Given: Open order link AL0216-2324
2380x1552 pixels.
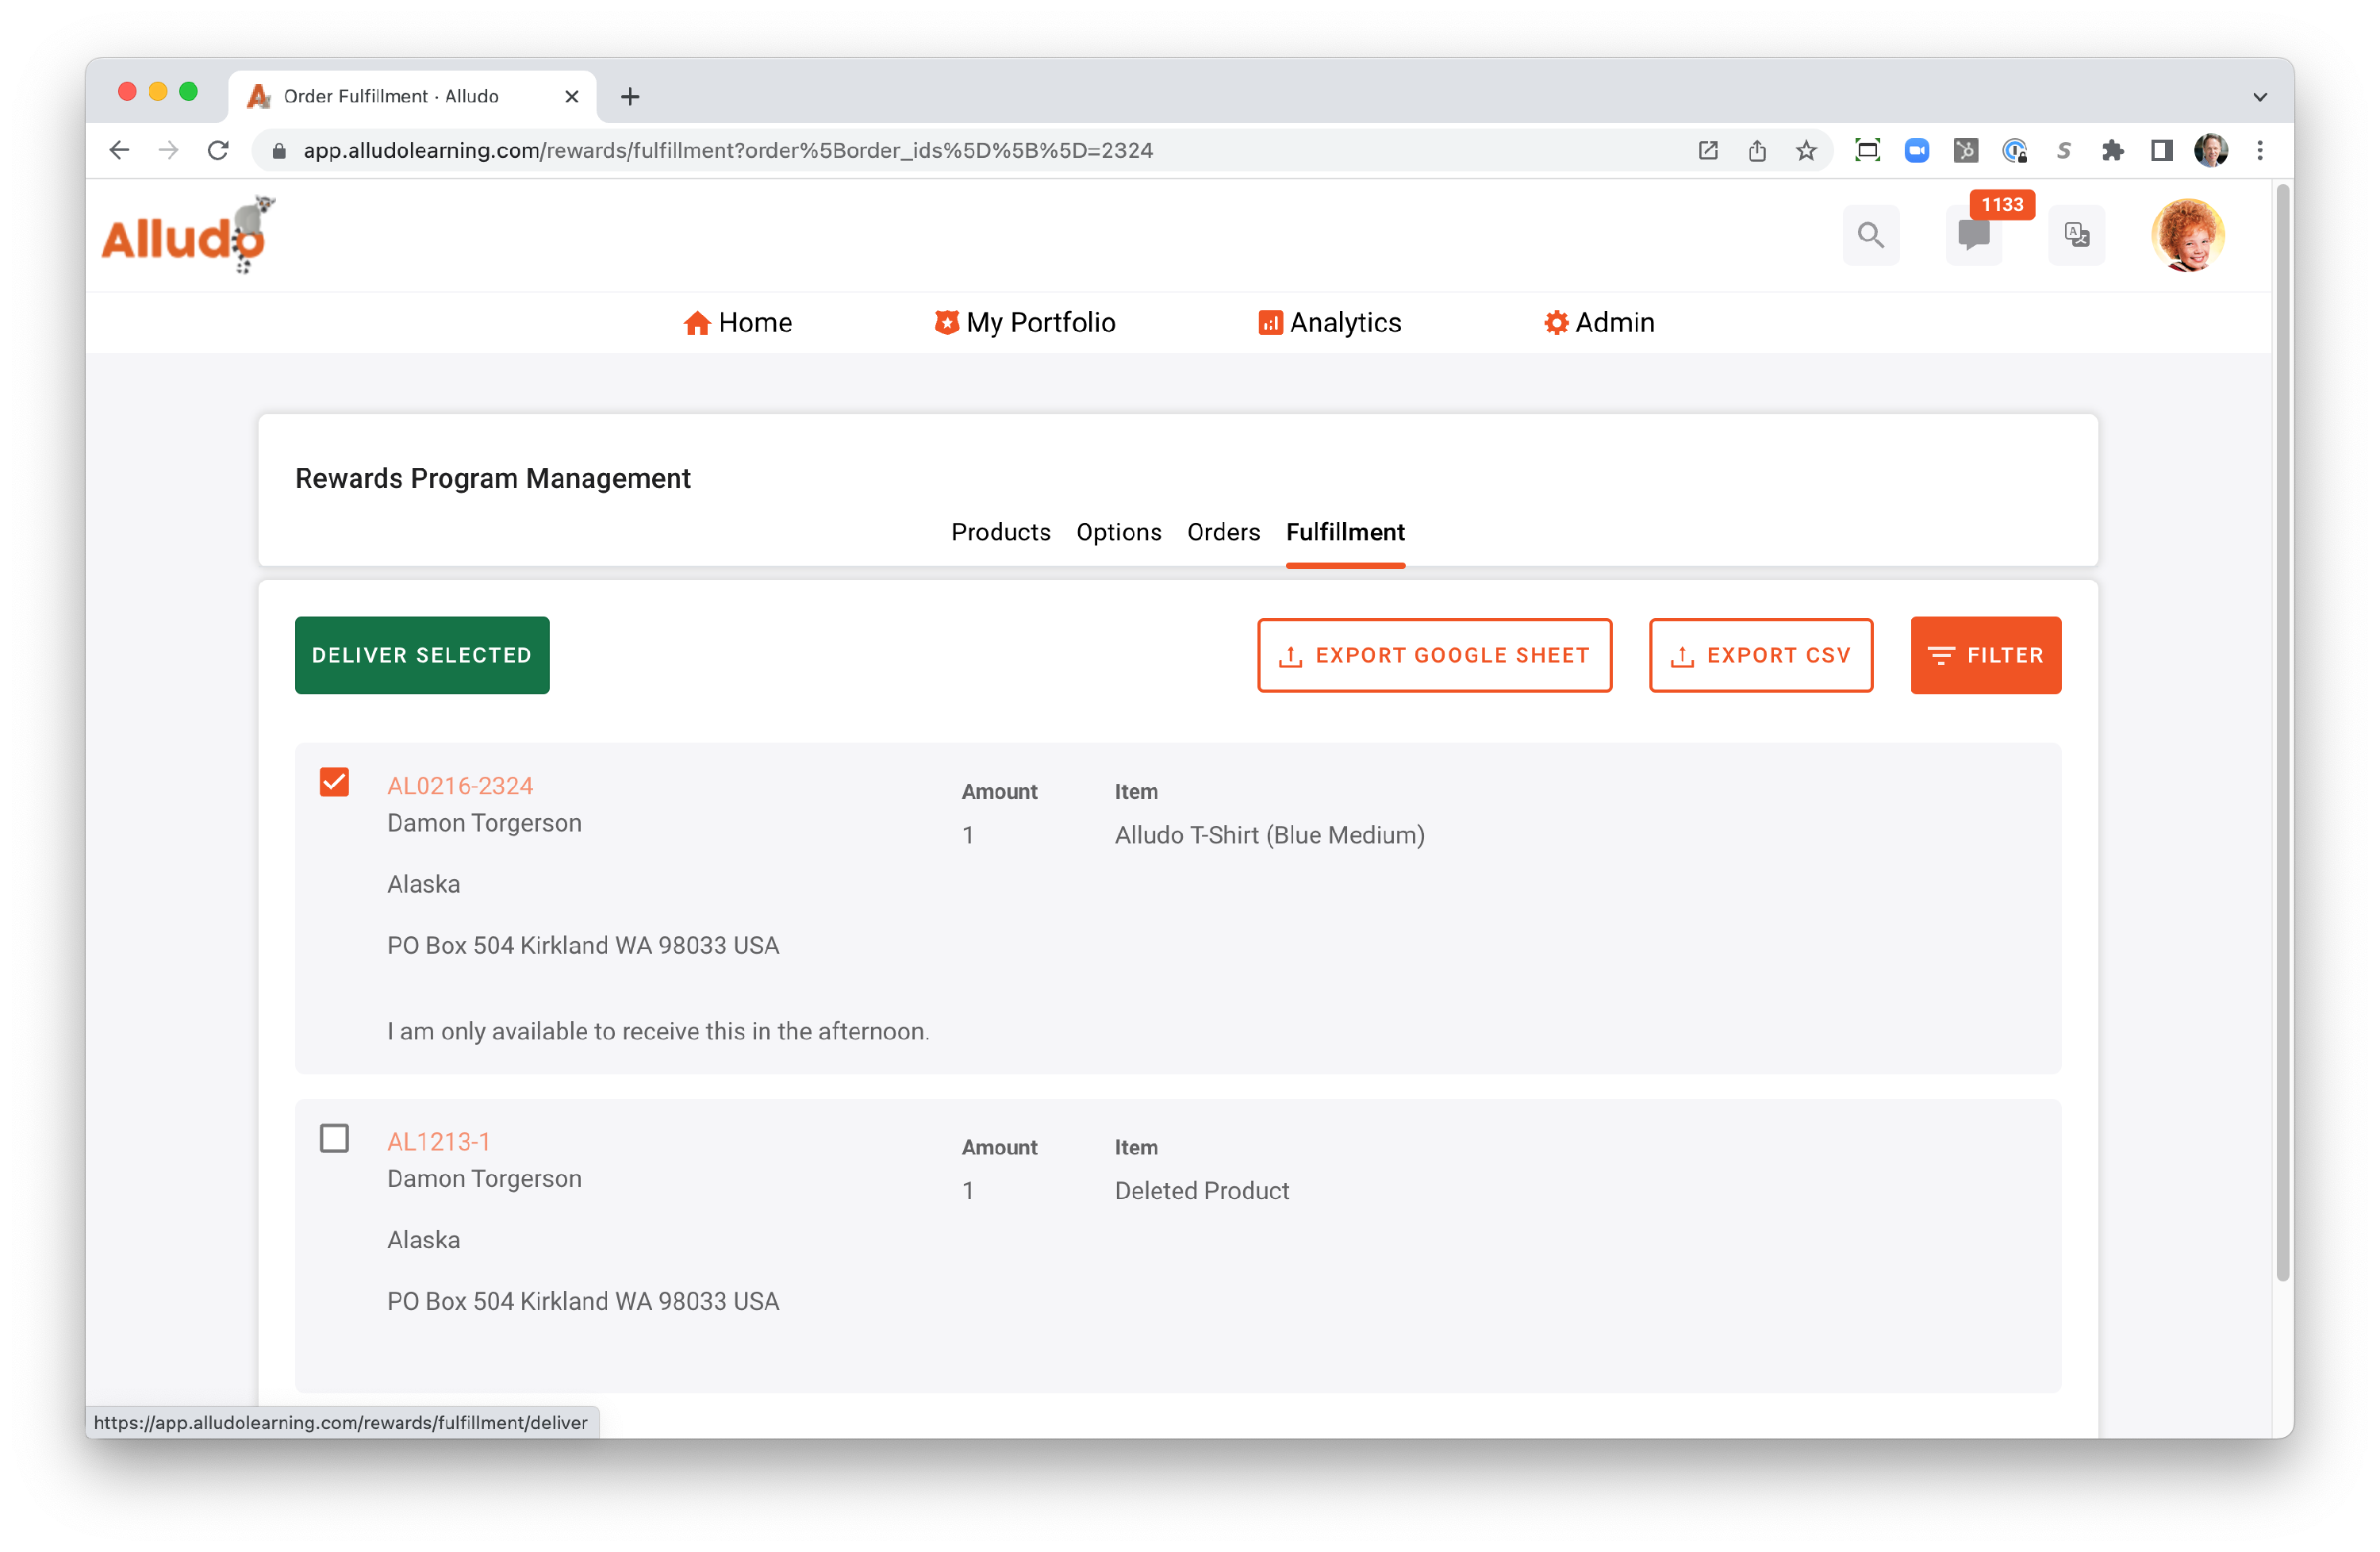Looking at the screenshot, I should (460, 786).
